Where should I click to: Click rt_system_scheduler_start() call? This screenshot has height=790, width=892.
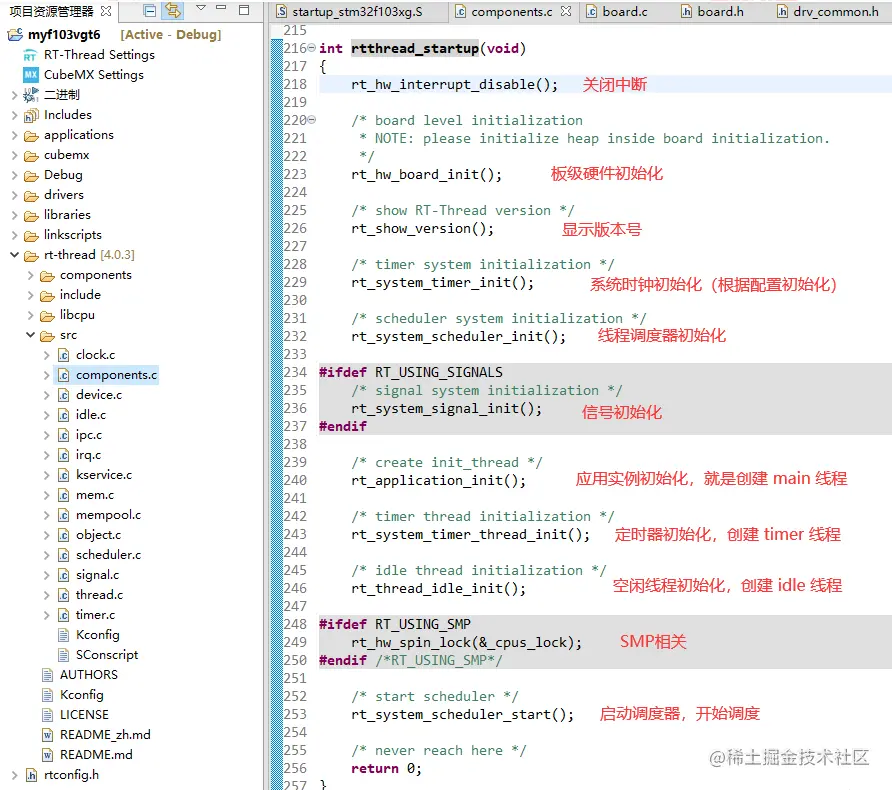[x=462, y=714]
